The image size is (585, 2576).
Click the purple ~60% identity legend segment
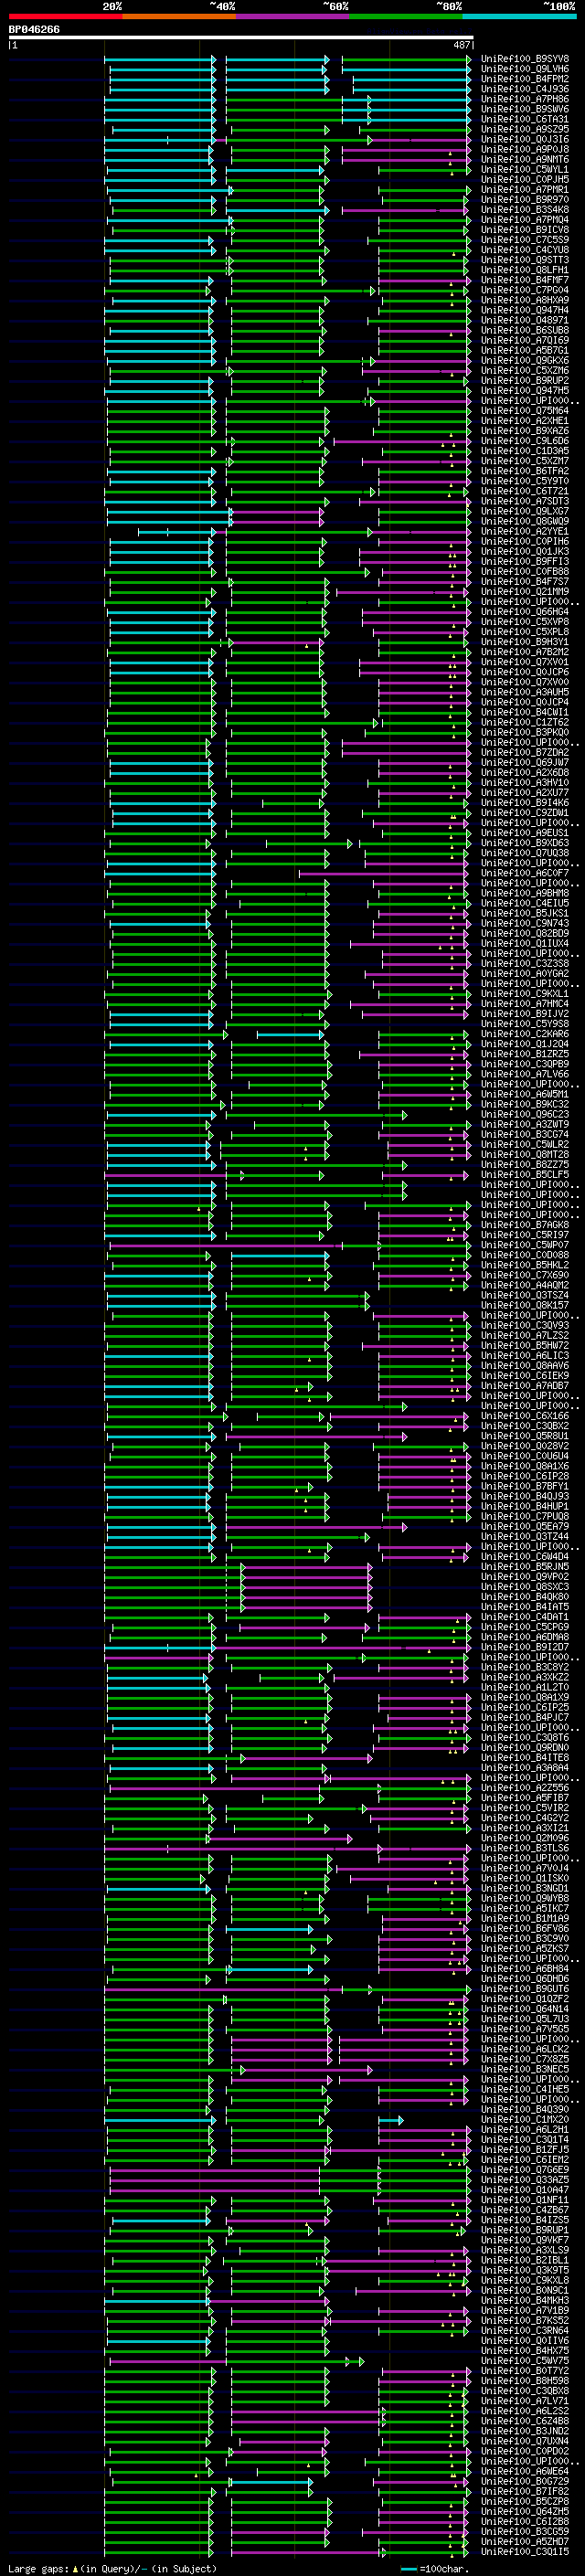click(293, 16)
